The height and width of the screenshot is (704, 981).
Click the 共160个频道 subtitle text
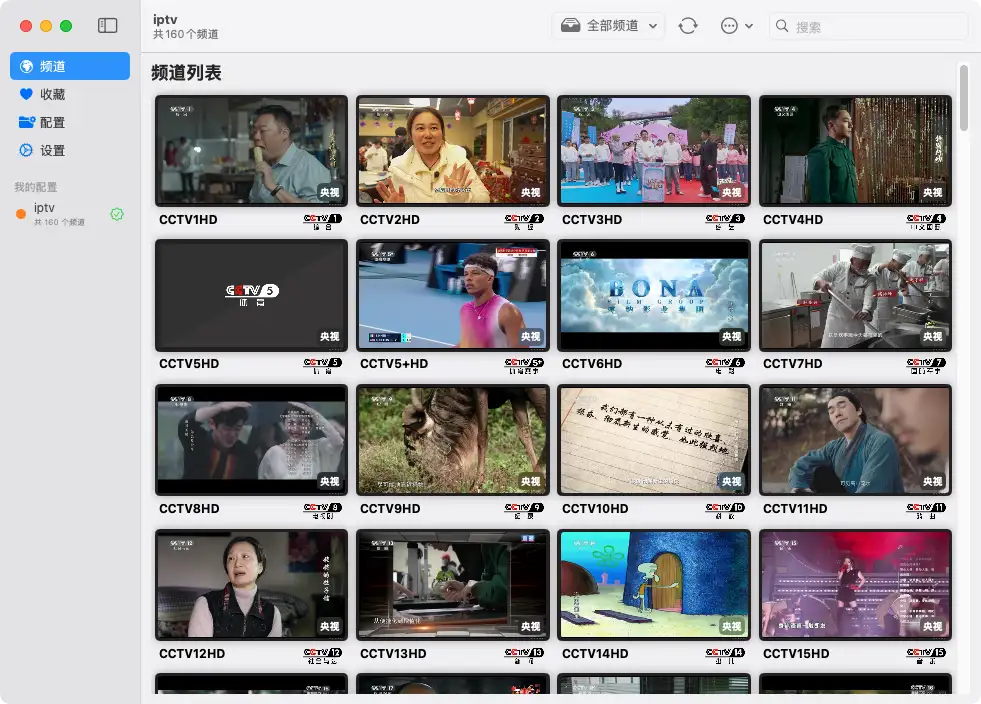pyautogui.click(x=186, y=34)
